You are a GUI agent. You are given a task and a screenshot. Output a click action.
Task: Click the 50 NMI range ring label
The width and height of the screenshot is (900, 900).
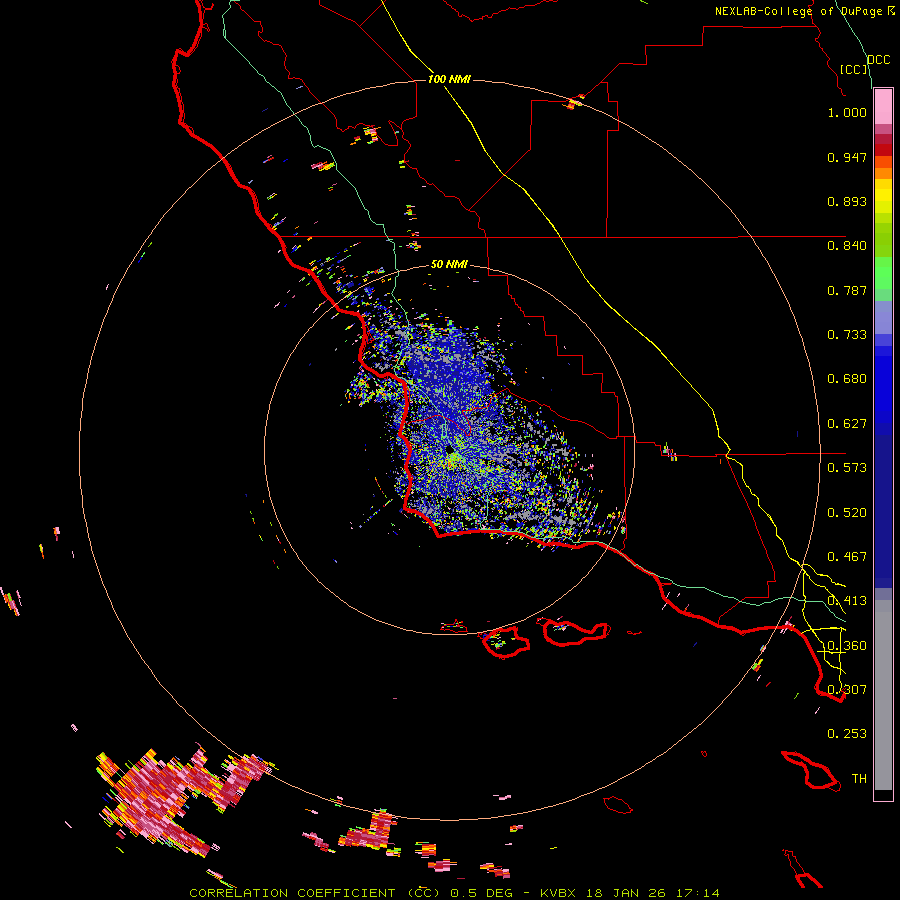point(449,265)
